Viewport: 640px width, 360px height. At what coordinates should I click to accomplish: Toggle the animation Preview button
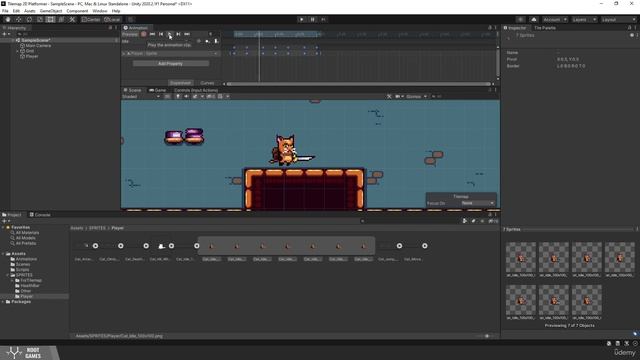pyautogui.click(x=130, y=34)
